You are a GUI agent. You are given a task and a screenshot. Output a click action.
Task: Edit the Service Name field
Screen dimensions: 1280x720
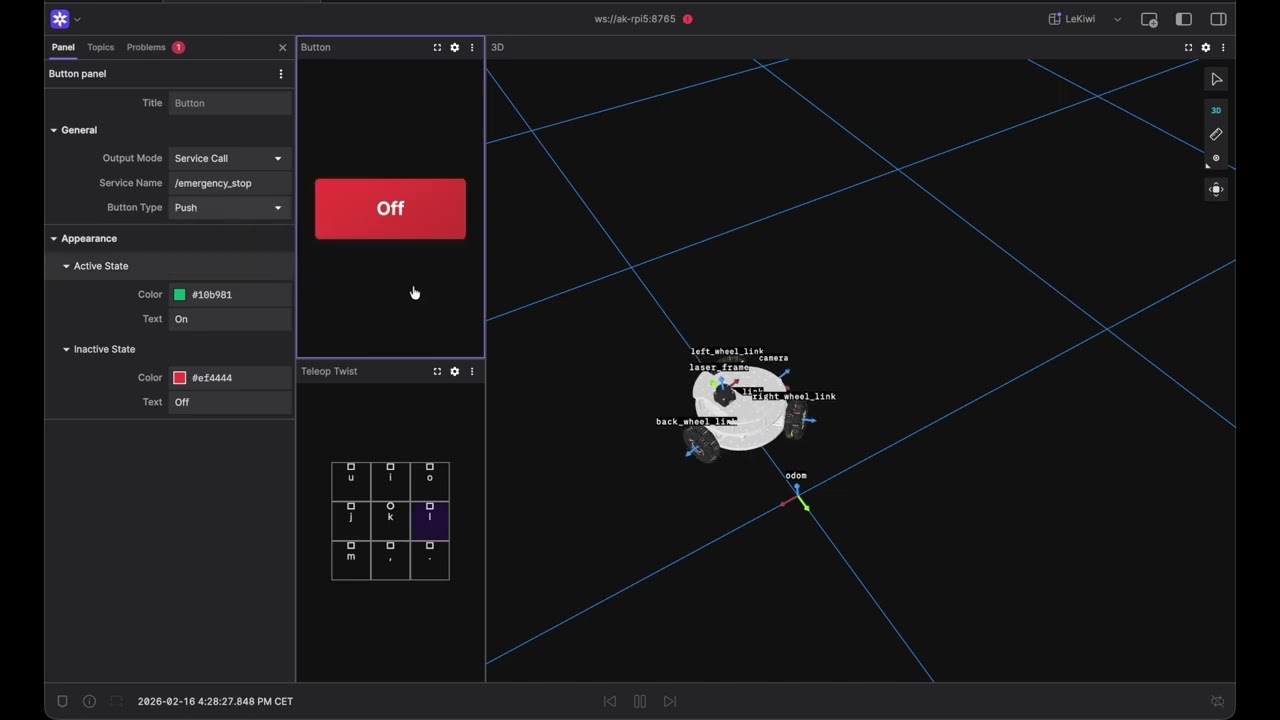(230, 183)
